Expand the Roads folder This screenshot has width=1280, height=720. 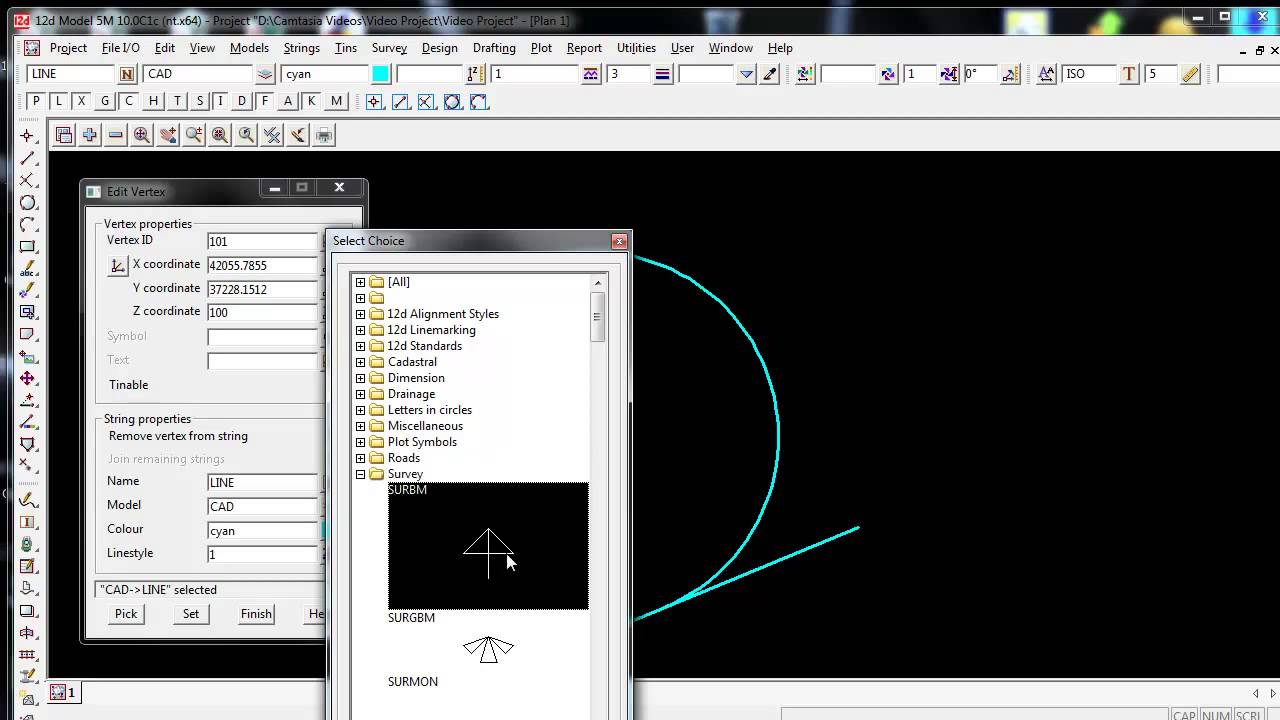(x=360, y=458)
